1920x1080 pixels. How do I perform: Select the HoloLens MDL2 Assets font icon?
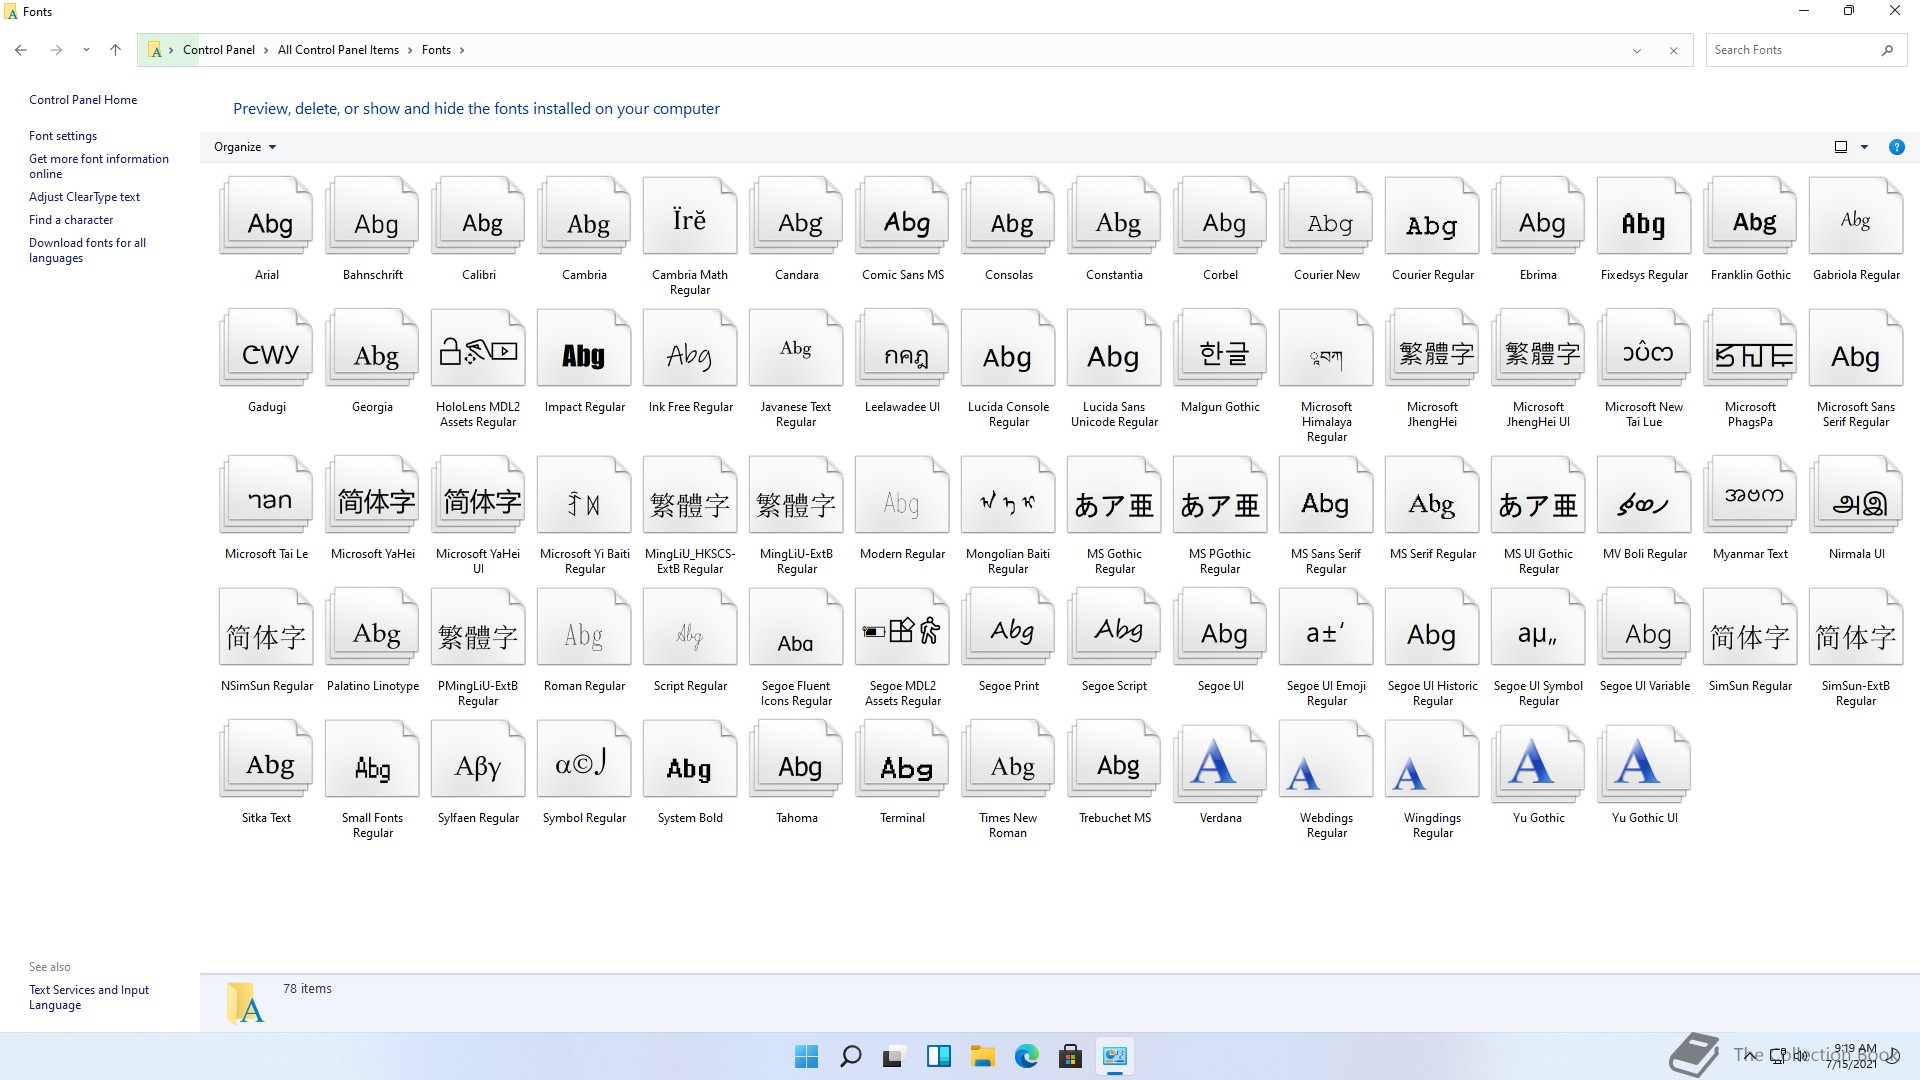coord(478,348)
